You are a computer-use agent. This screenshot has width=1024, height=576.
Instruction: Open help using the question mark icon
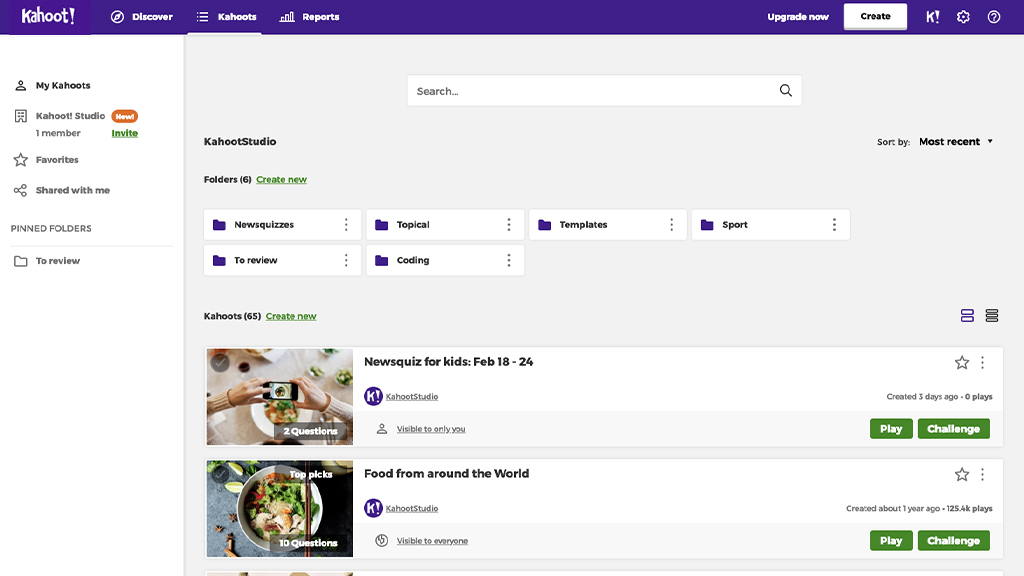click(993, 16)
